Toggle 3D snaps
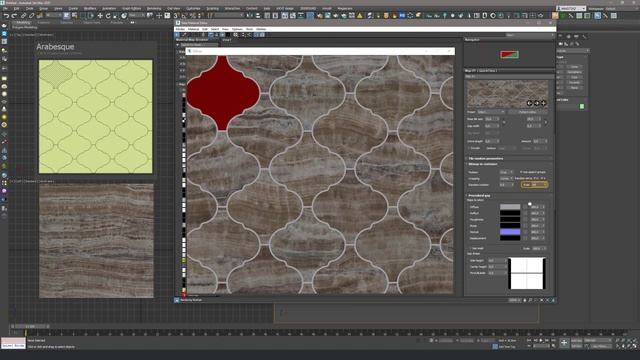 [176, 16]
